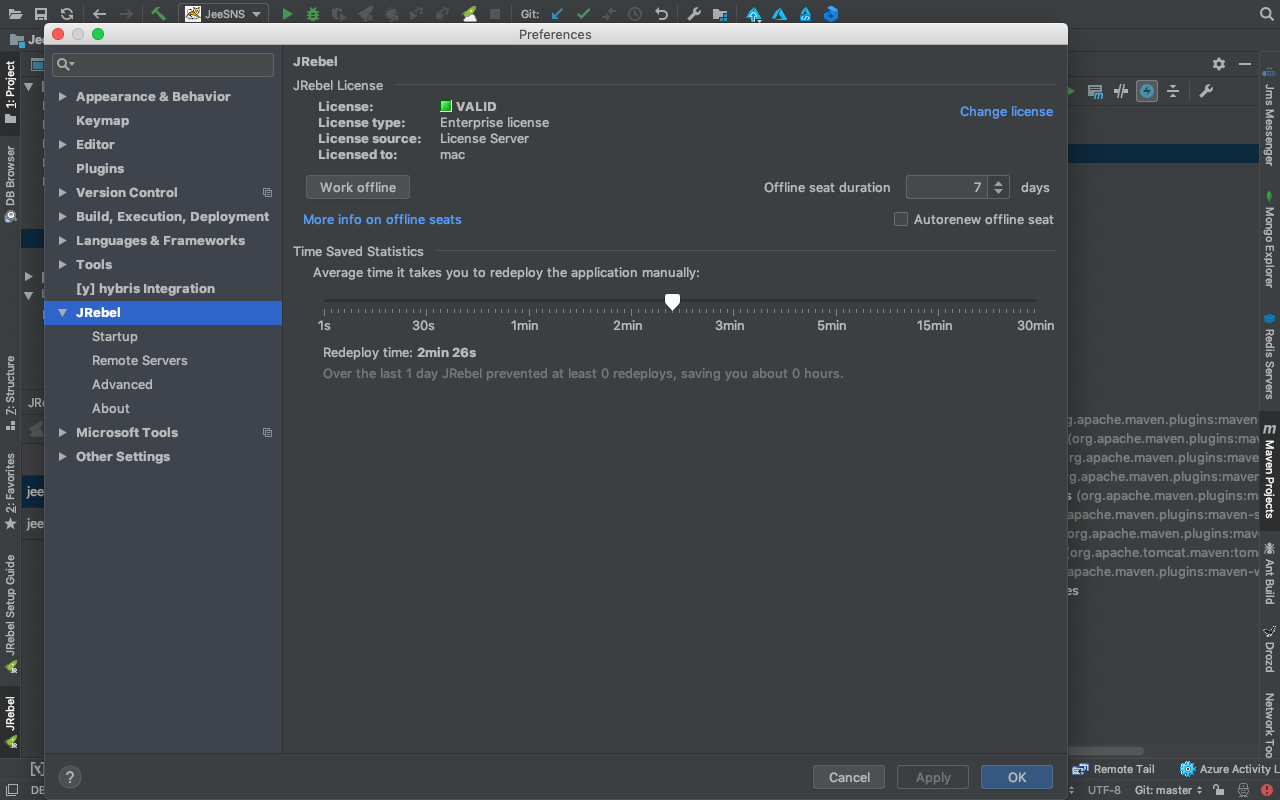Click the Remote Tail tool window button
The height and width of the screenshot is (800, 1280).
(1114, 769)
